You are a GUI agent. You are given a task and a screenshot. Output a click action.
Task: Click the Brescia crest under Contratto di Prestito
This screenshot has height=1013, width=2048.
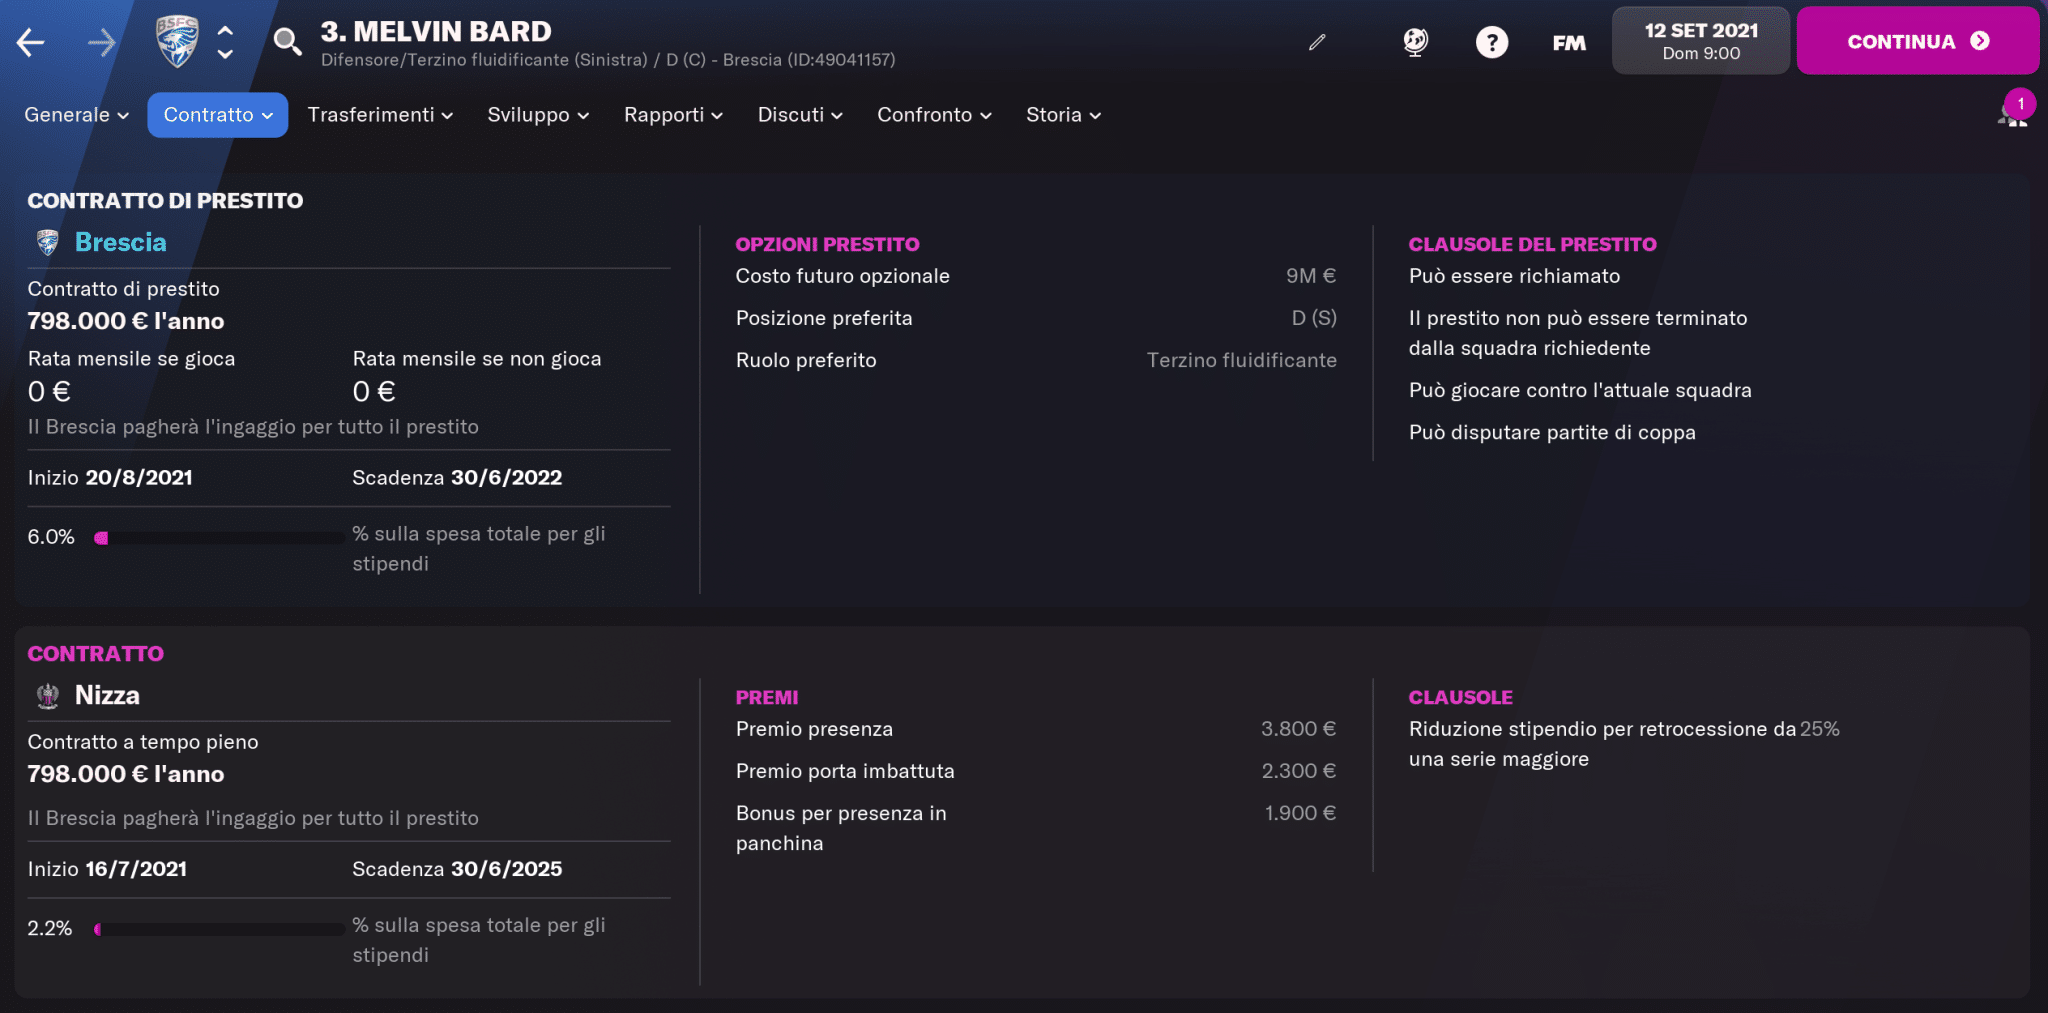(46, 241)
